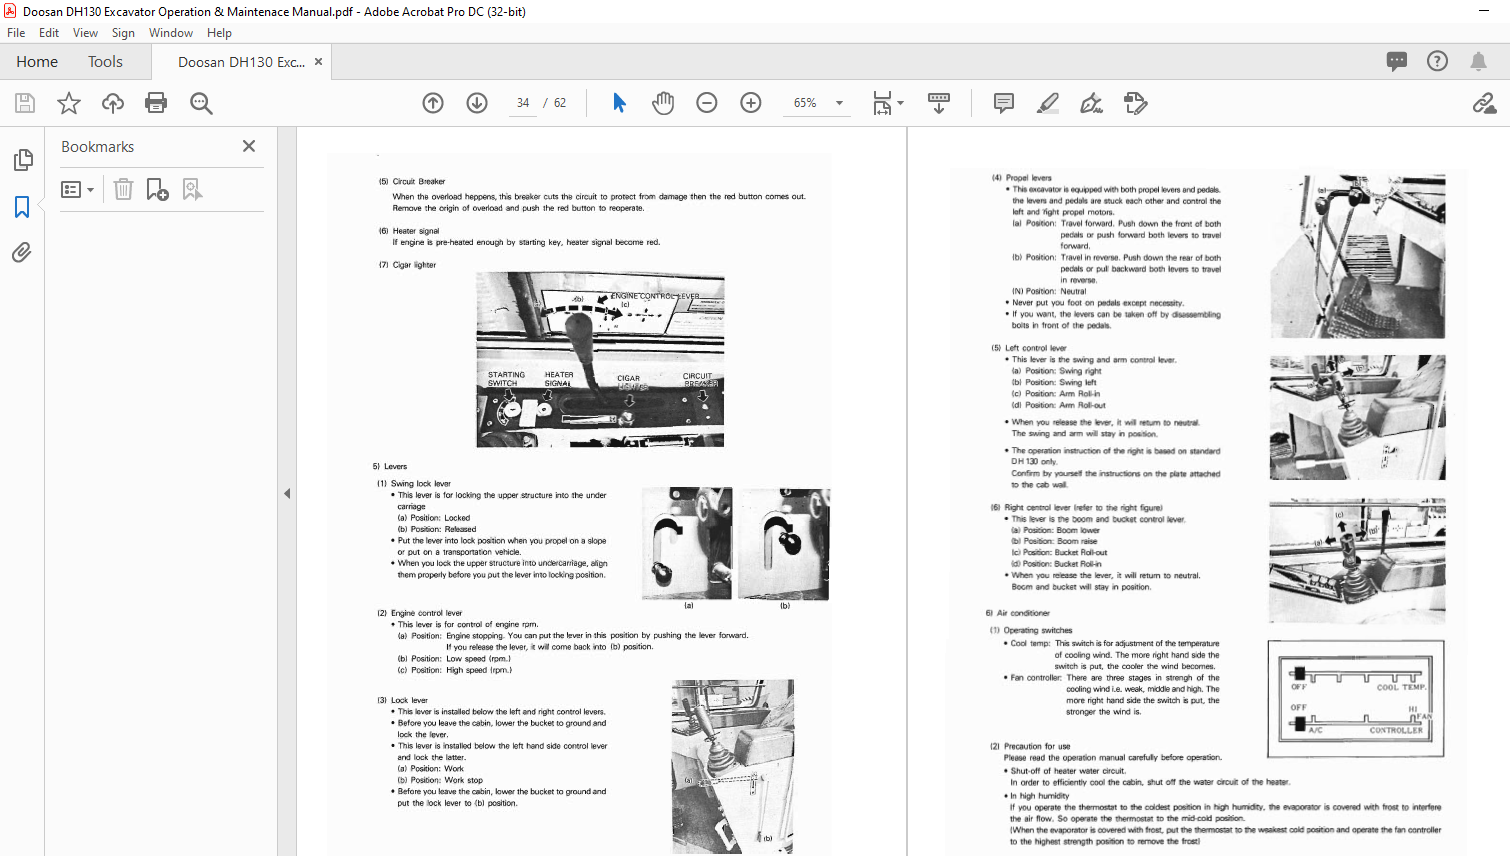Close the Doosan DH130 document tab
The height and width of the screenshot is (856, 1510).
319,62
